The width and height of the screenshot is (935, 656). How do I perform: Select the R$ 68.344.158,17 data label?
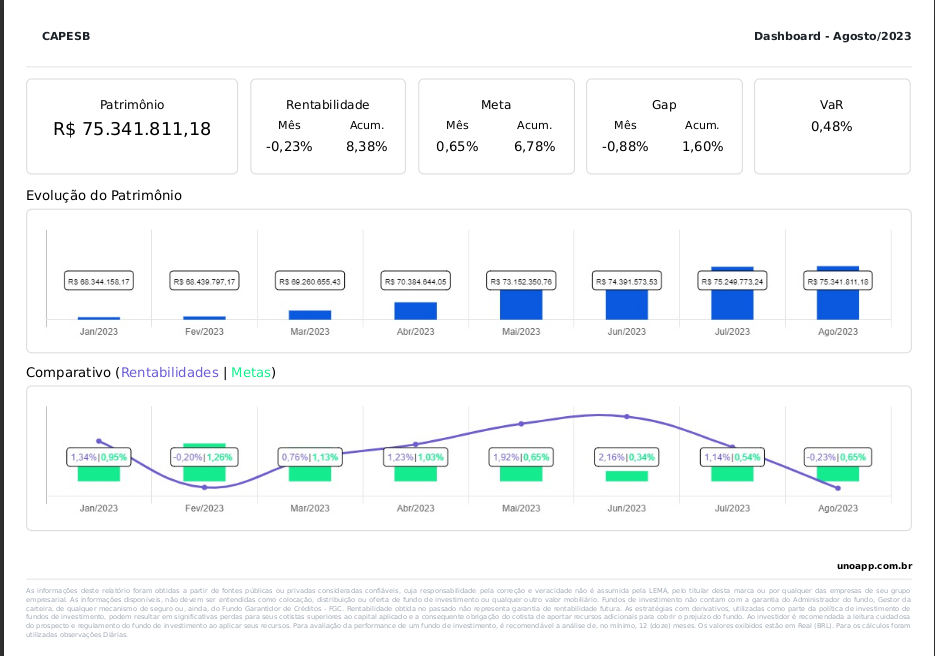click(x=99, y=282)
